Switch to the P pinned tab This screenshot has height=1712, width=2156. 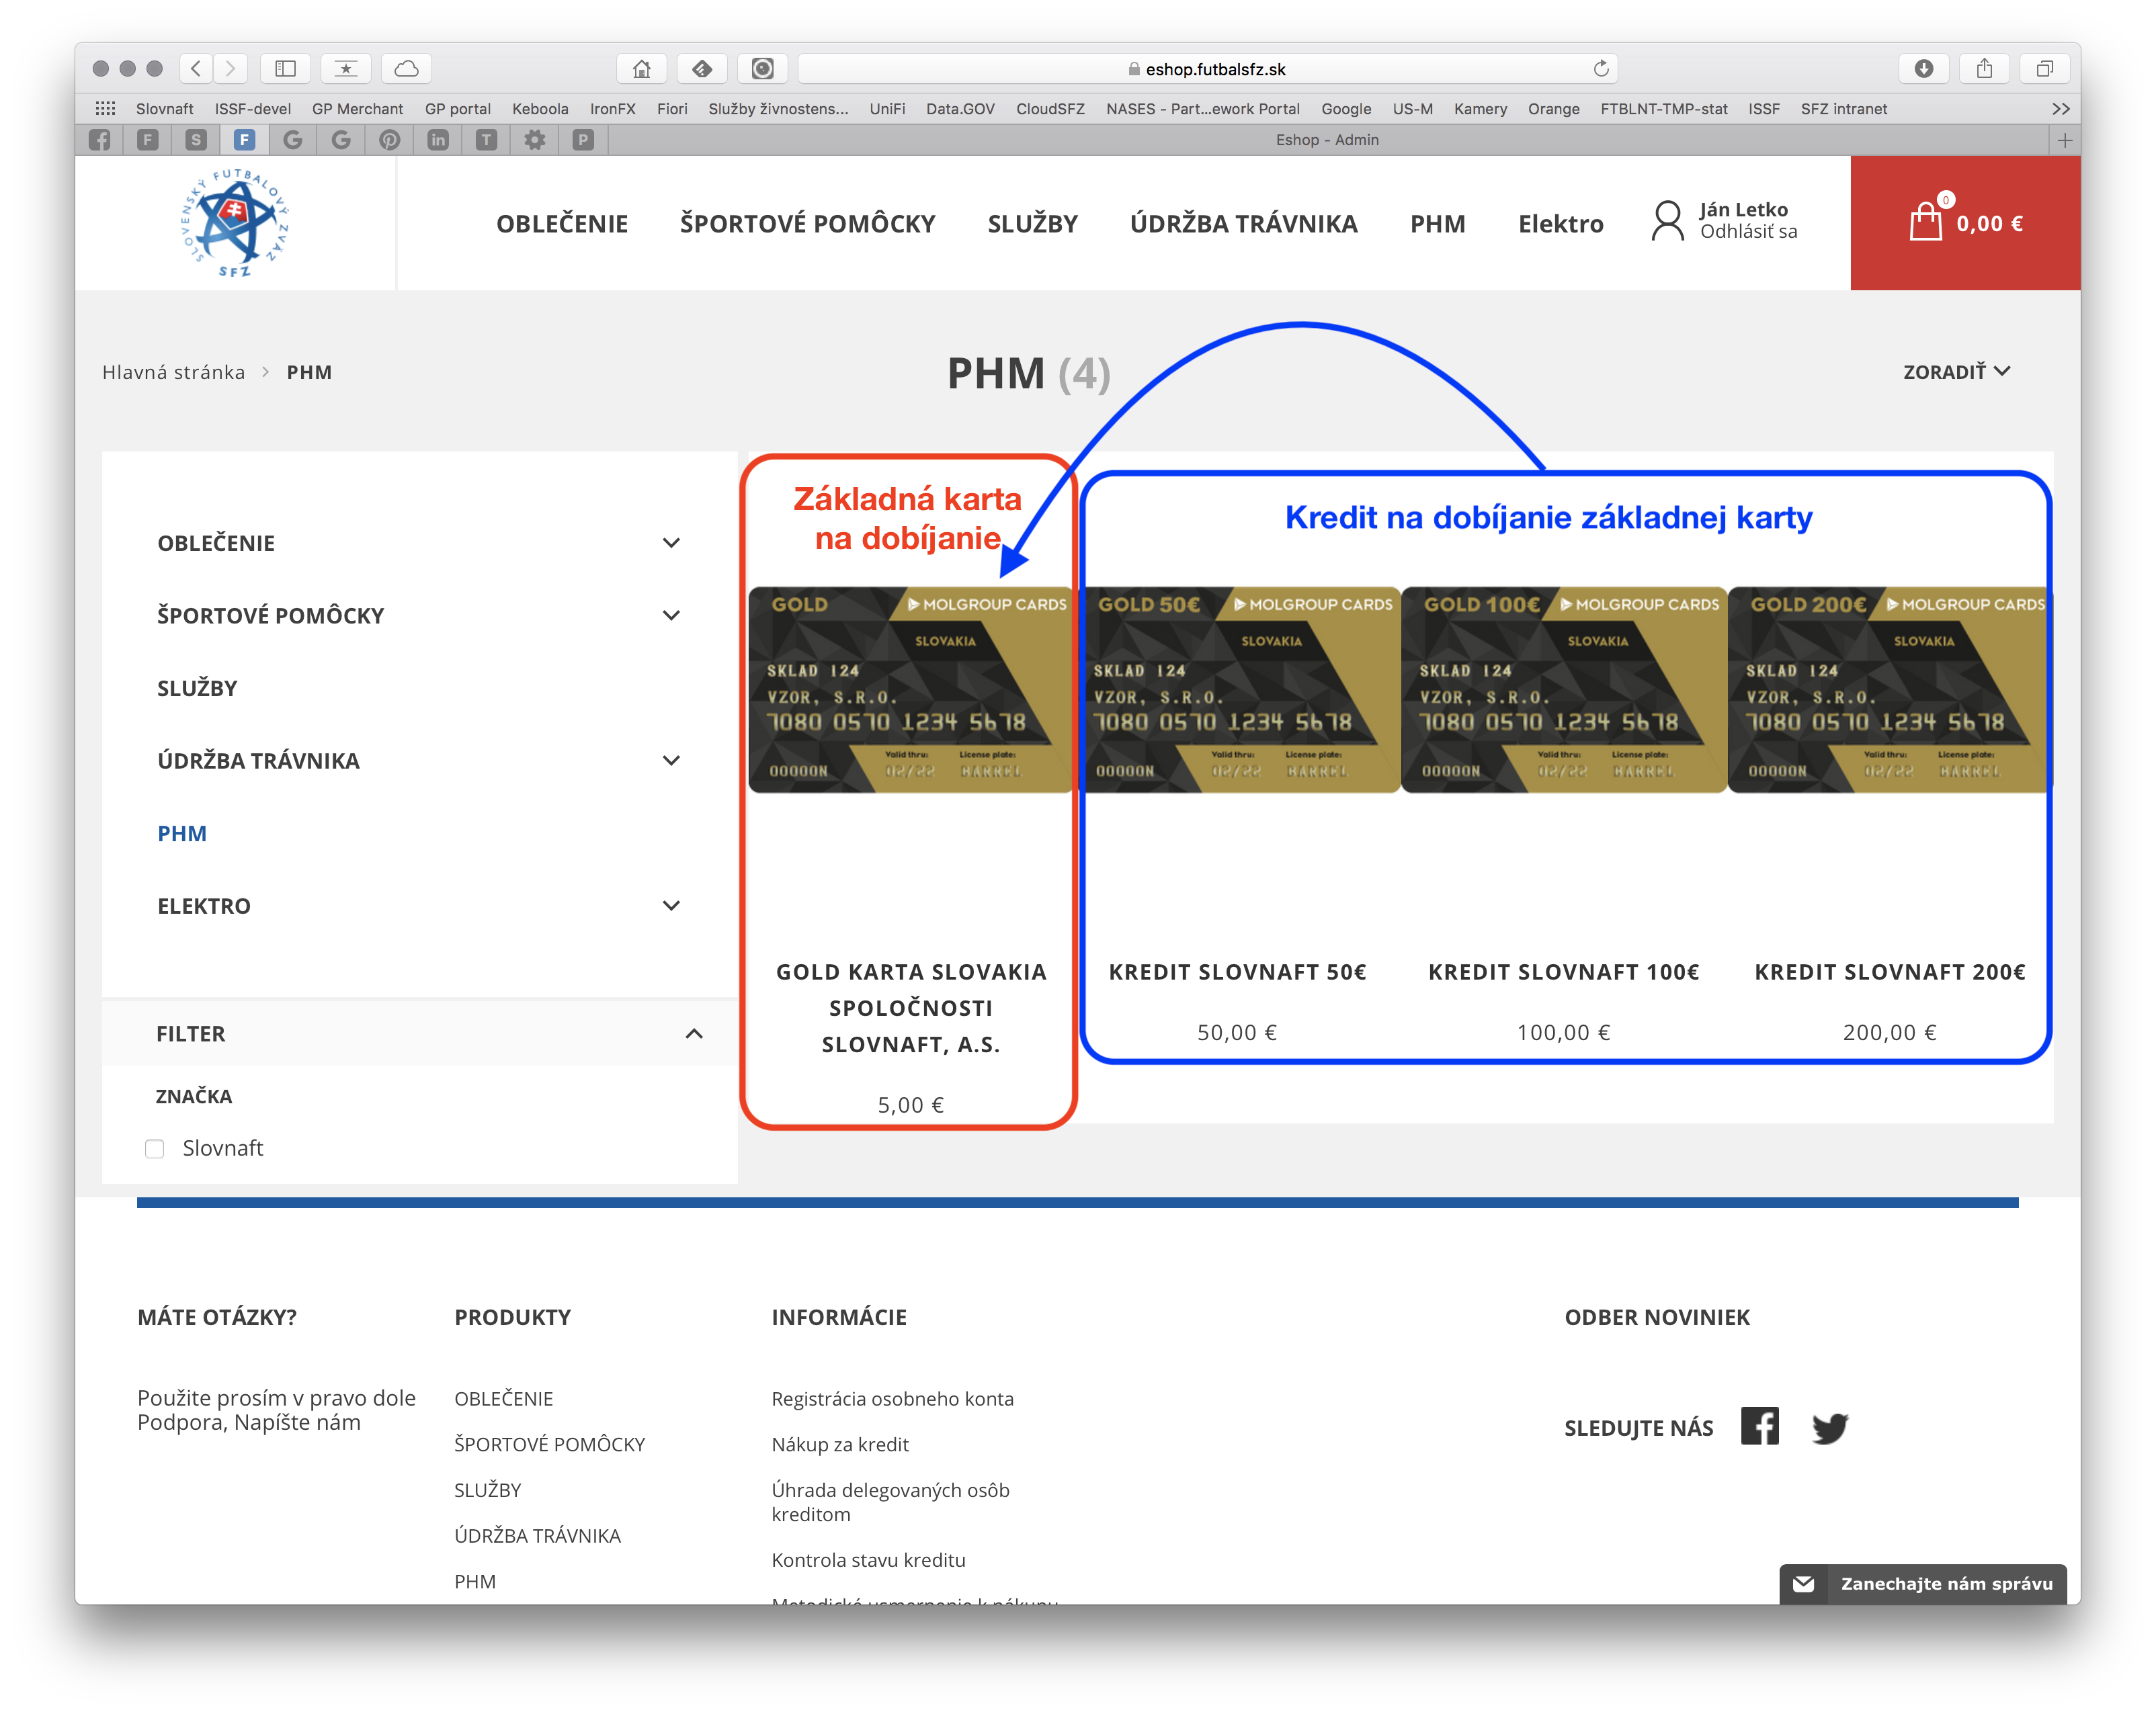583,140
